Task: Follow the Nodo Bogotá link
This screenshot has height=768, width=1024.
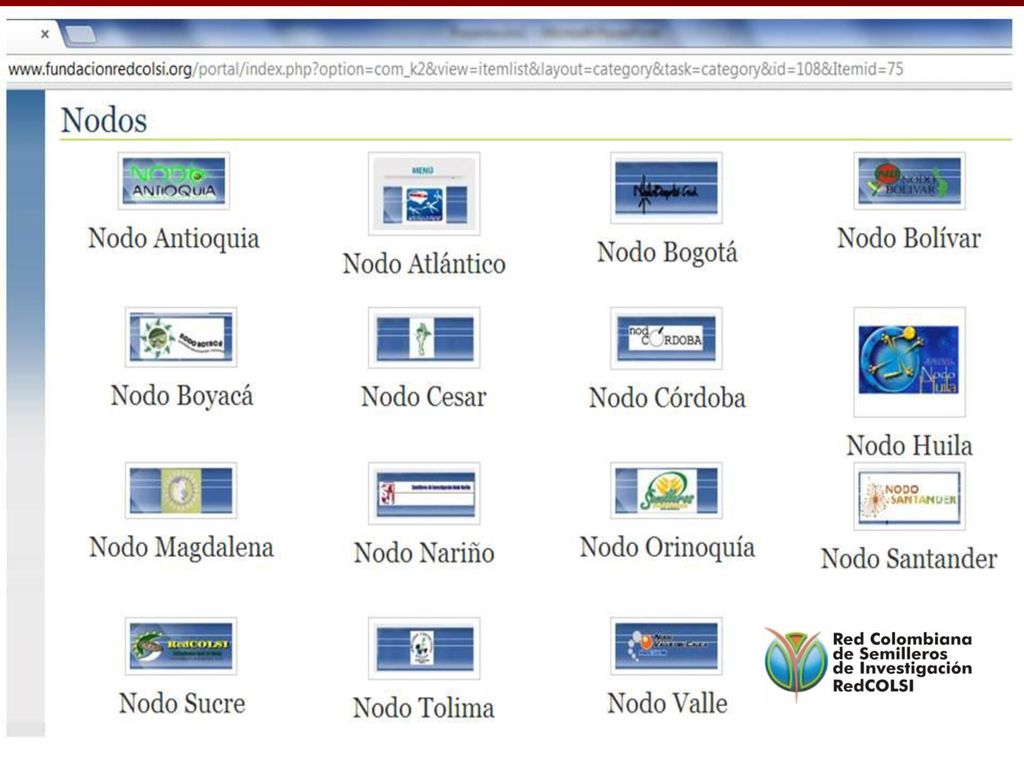Action: (667, 253)
